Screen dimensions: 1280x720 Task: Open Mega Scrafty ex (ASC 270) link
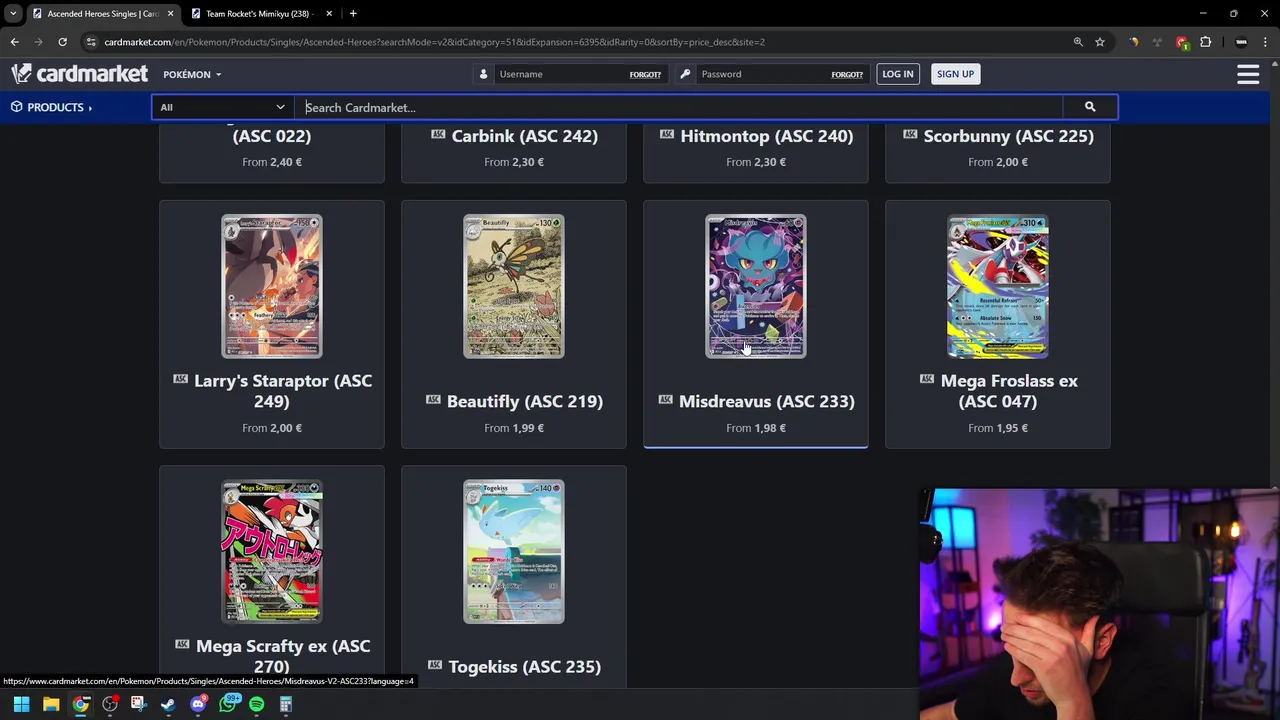pyautogui.click(x=283, y=656)
